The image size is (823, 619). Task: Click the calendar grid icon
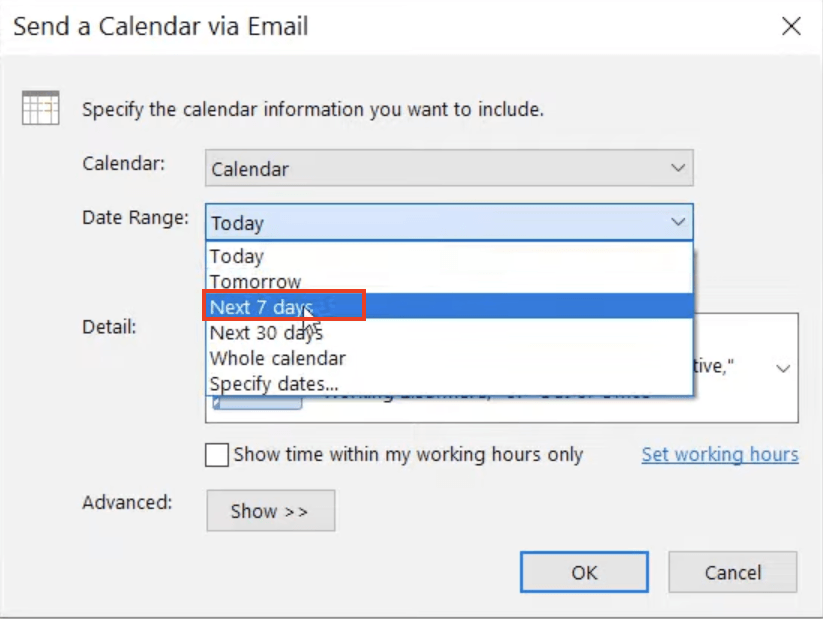pos(40,108)
